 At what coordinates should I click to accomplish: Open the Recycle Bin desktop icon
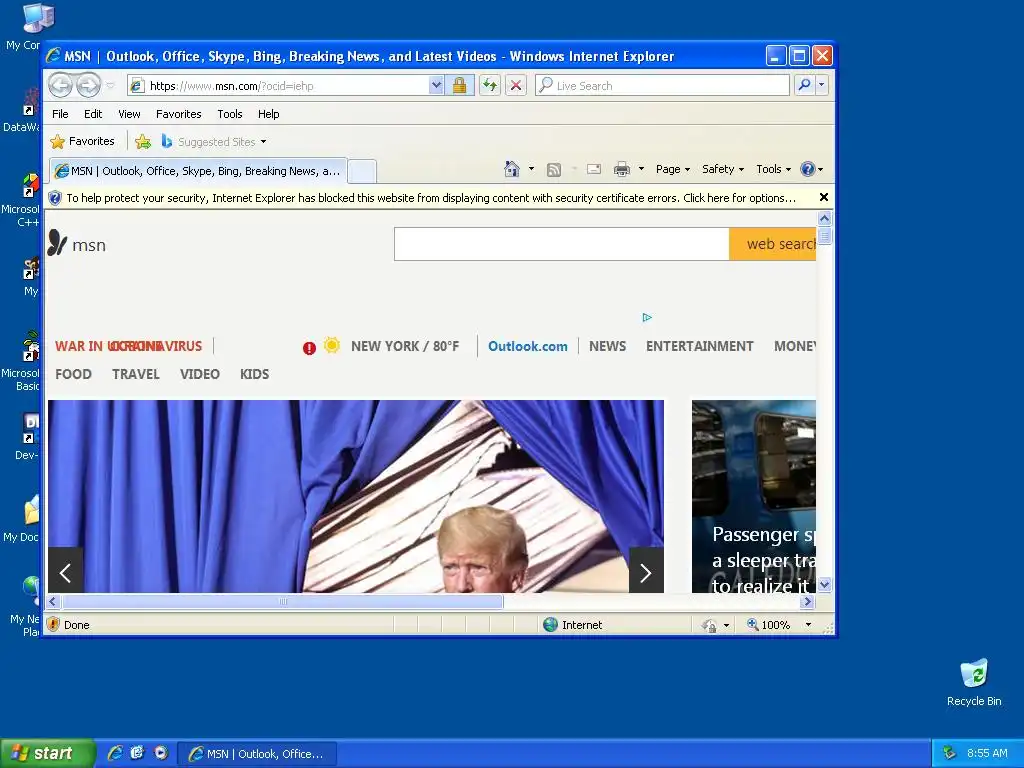click(x=974, y=682)
